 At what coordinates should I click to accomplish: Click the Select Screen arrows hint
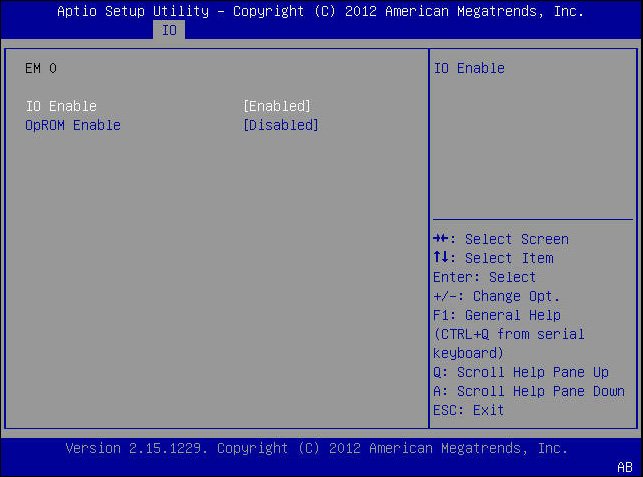click(x=501, y=239)
